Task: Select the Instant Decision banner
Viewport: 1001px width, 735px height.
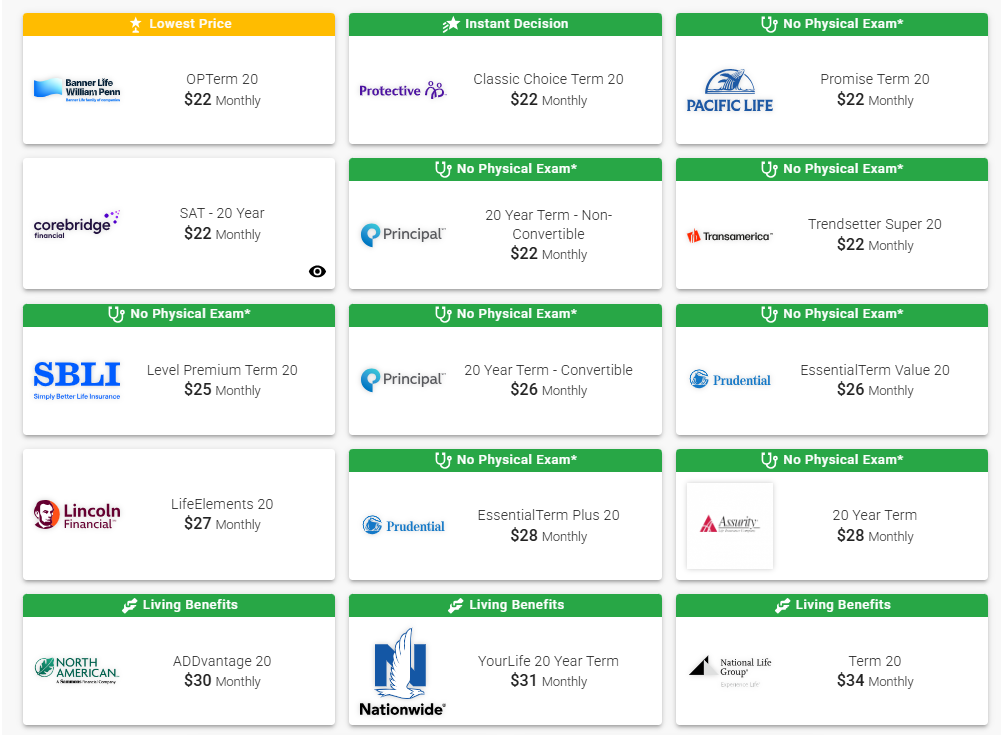Action: [x=505, y=24]
